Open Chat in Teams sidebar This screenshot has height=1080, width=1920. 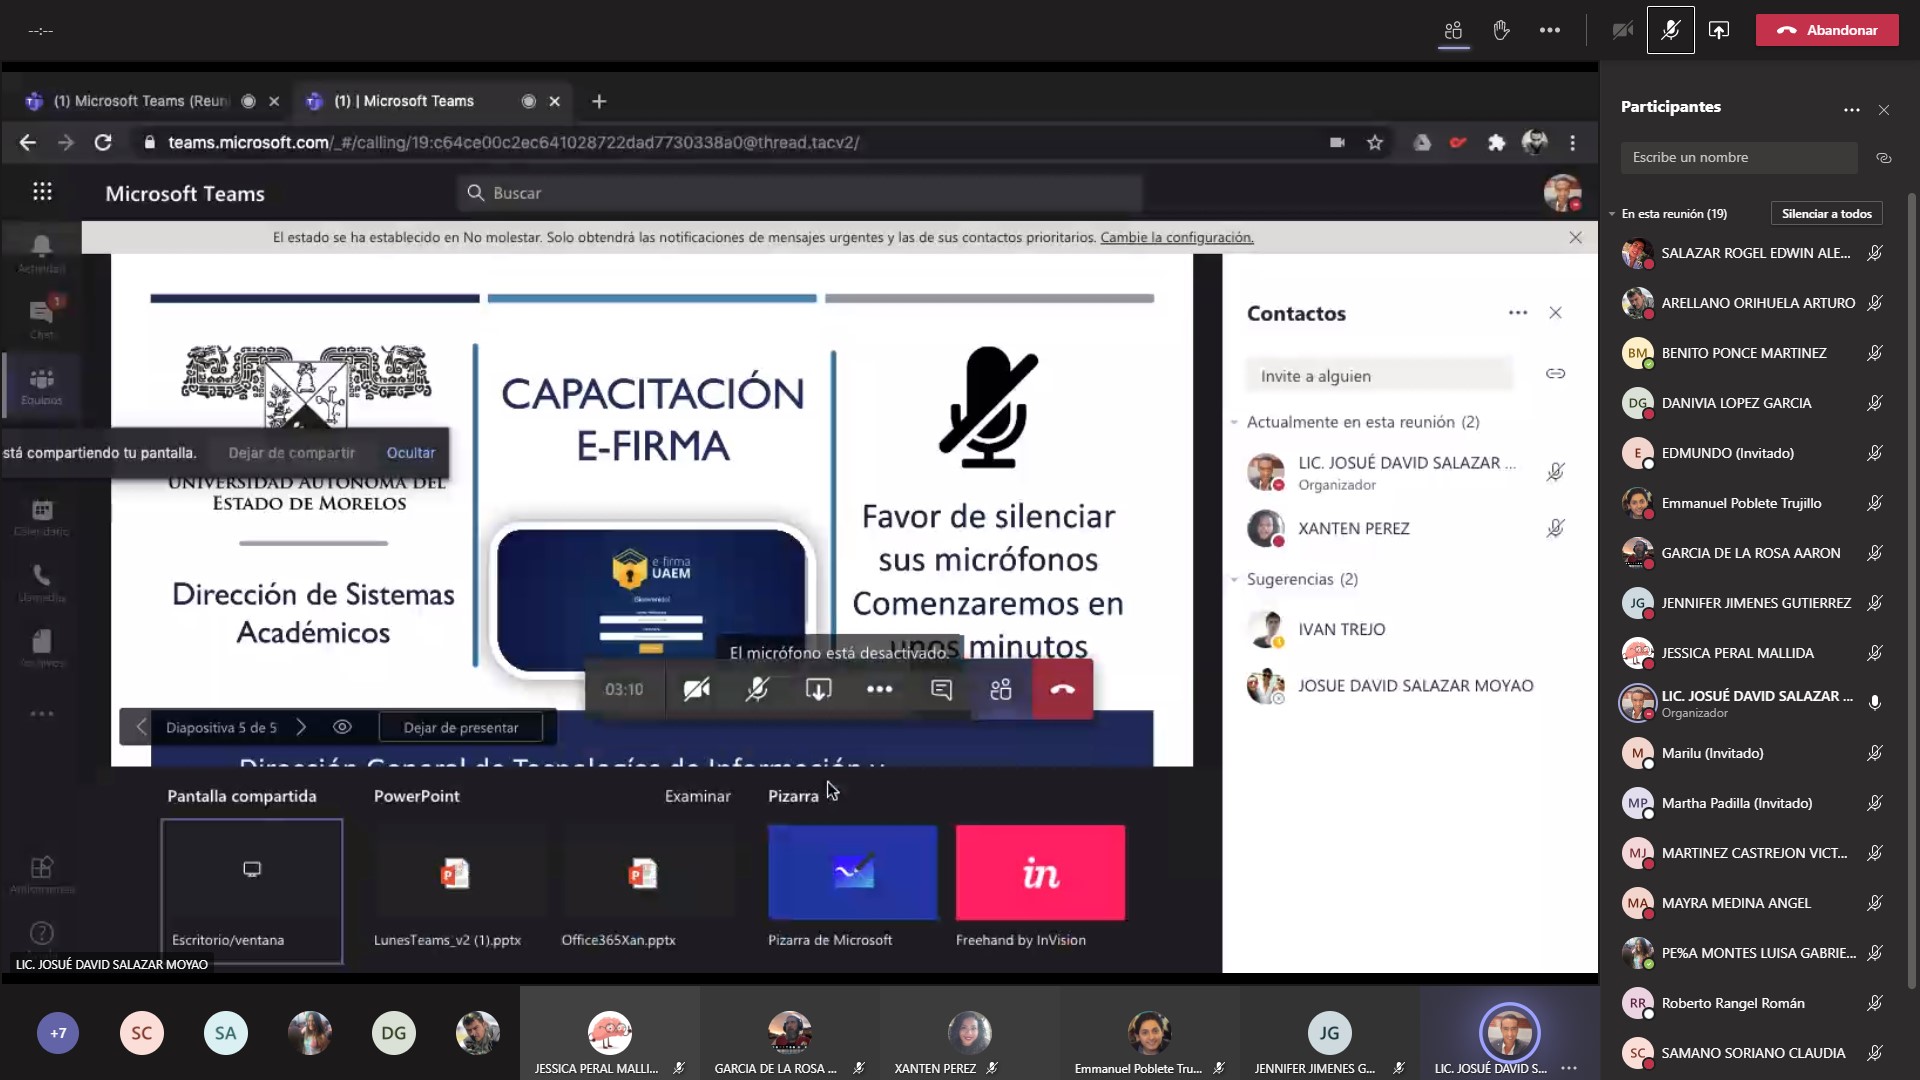click(41, 319)
